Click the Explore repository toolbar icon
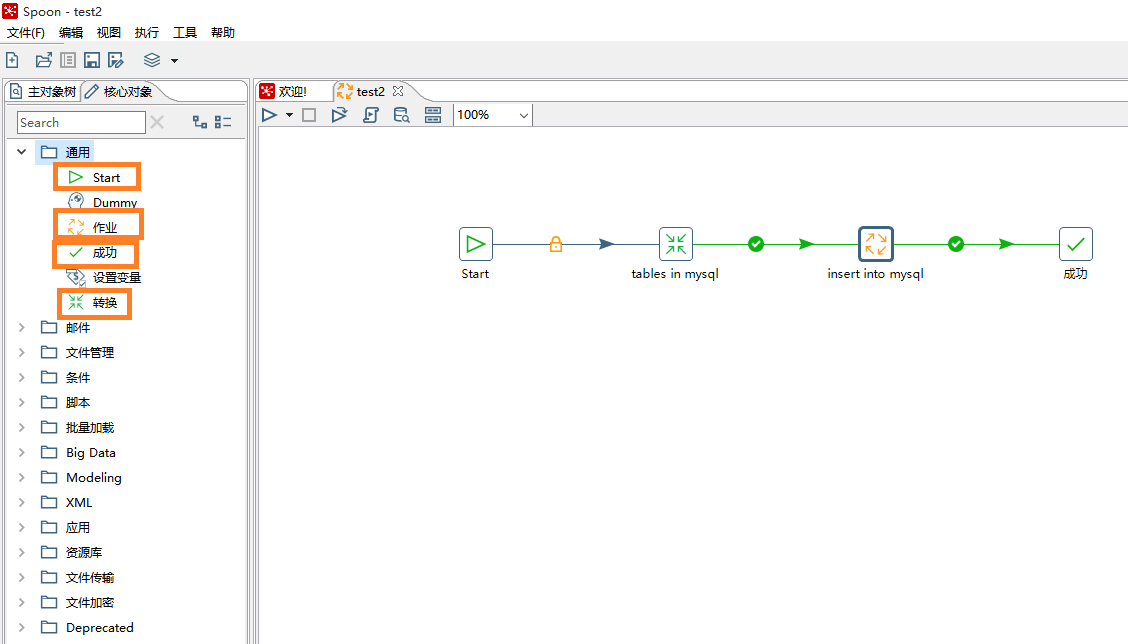This screenshot has width=1128, height=644. click(x=68, y=60)
